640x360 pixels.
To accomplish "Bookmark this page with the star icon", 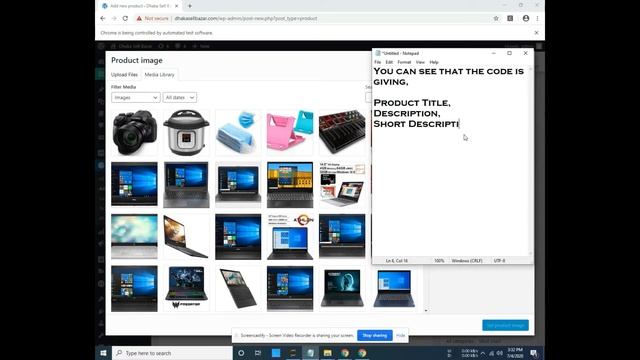I will tap(496, 18).
